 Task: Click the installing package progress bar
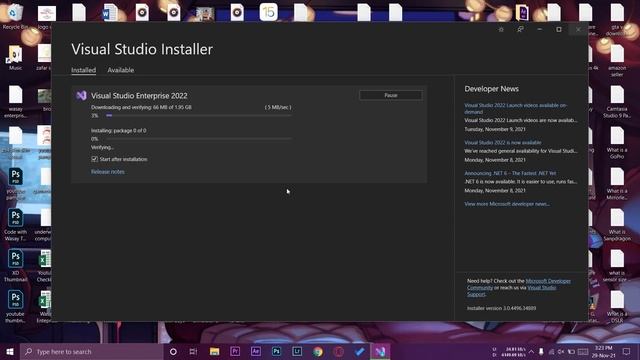(199, 139)
